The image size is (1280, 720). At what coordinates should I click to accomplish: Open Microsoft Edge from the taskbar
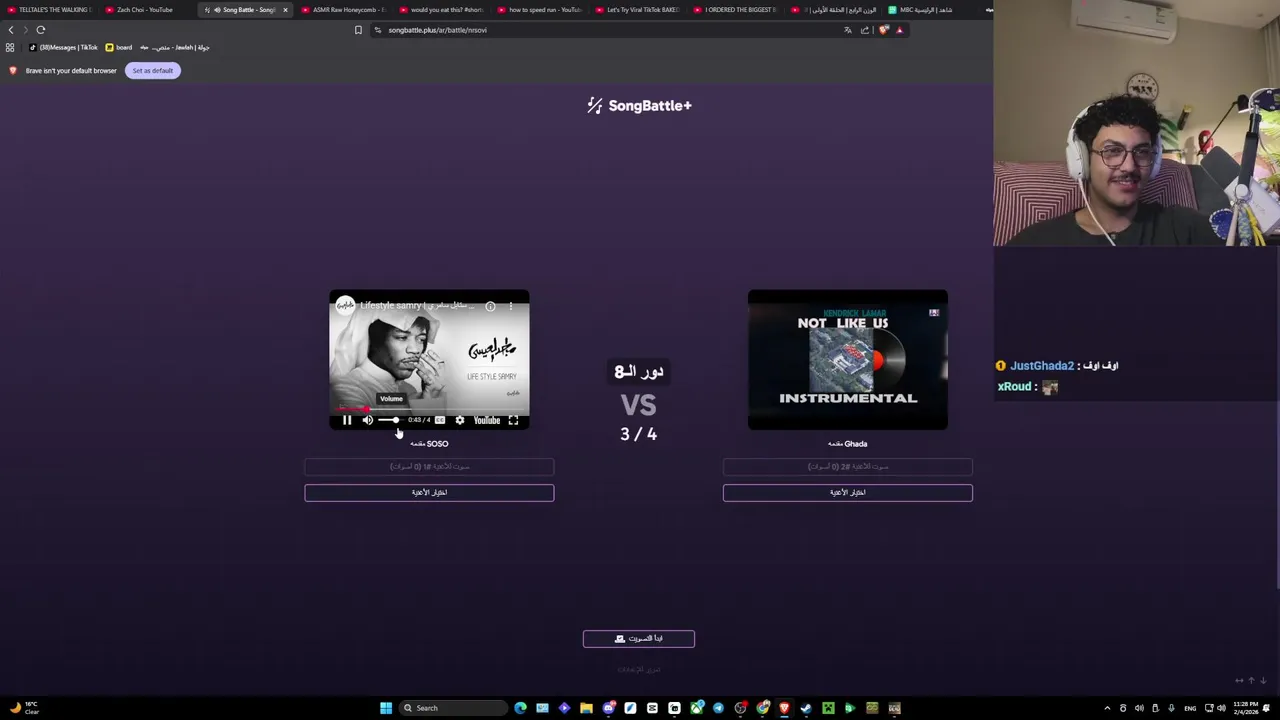point(520,708)
